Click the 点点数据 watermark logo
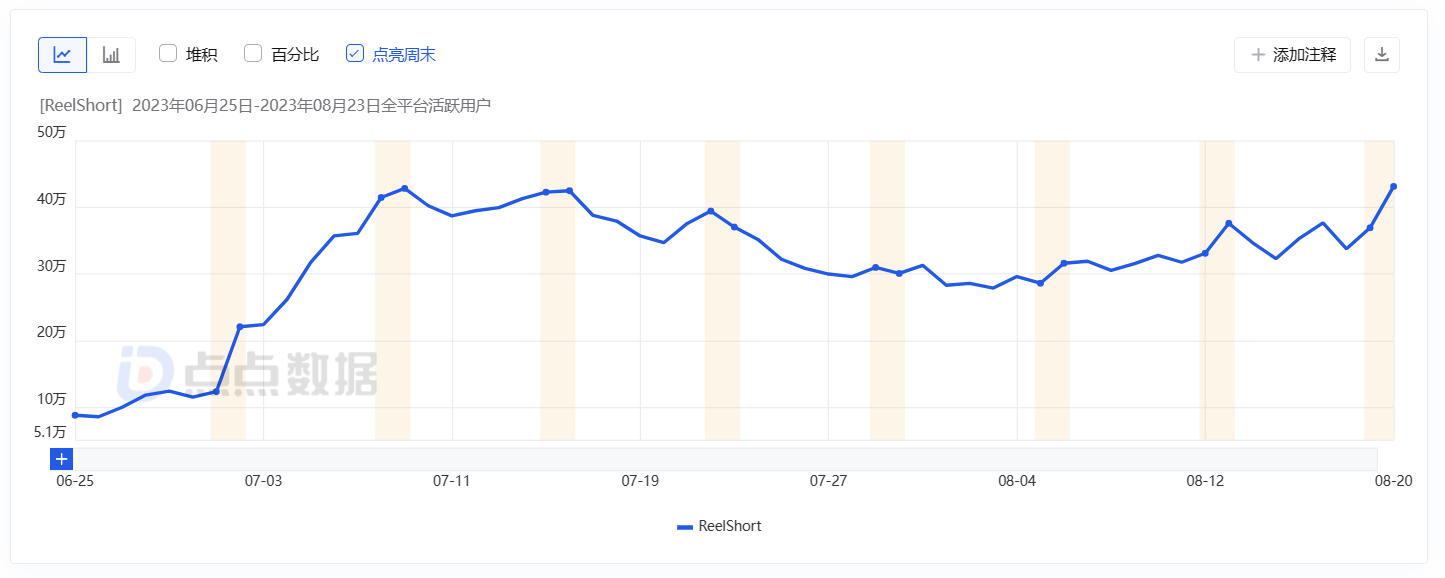Screen dimensions: 1445x578 (248, 373)
